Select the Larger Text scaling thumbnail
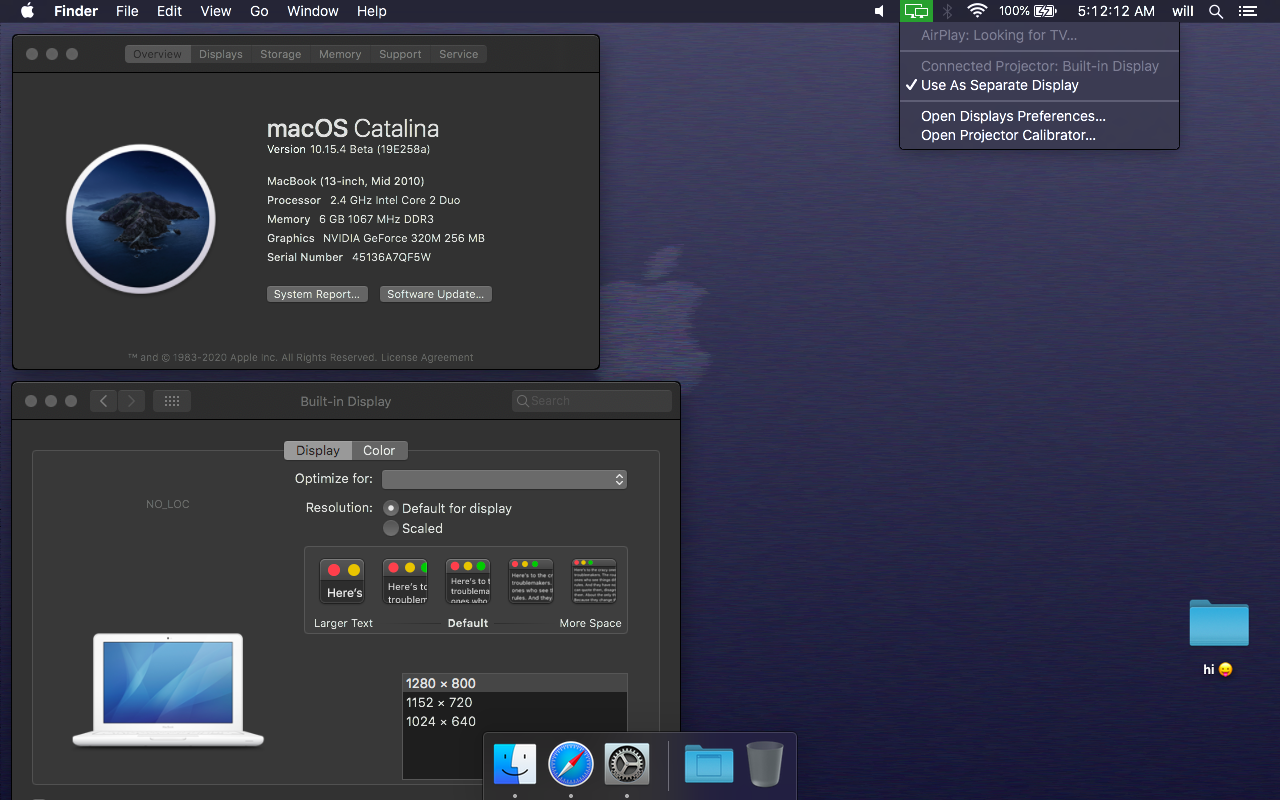The image size is (1280, 800). point(342,582)
